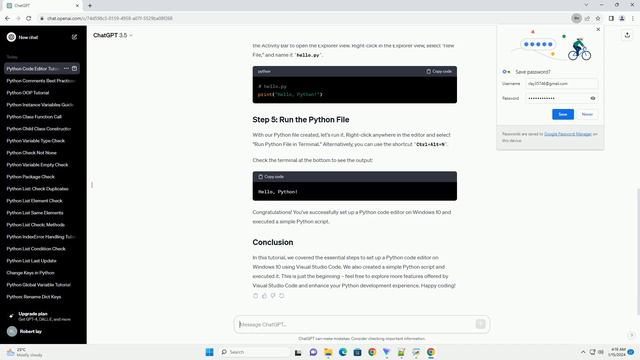Image resolution: width=640 pixels, height=360 pixels.
Task: Regenerate the response
Action: pyautogui.click(x=282, y=296)
